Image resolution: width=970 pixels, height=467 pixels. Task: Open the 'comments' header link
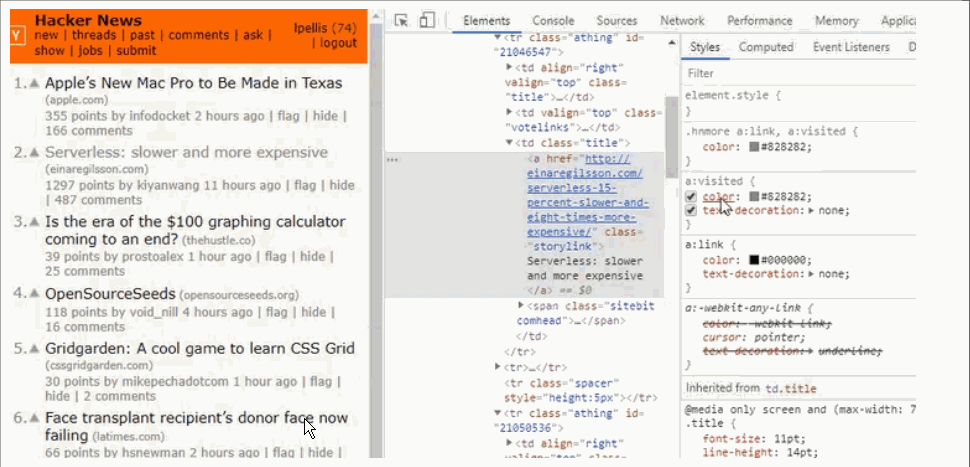point(199,35)
